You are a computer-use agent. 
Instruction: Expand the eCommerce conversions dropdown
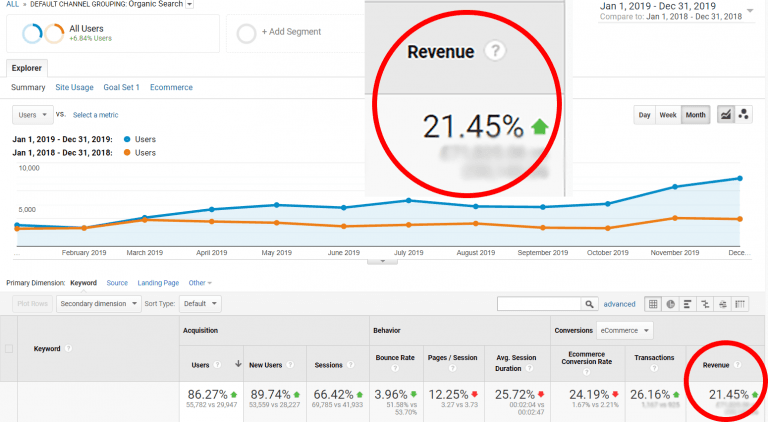(x=625, y=330)
